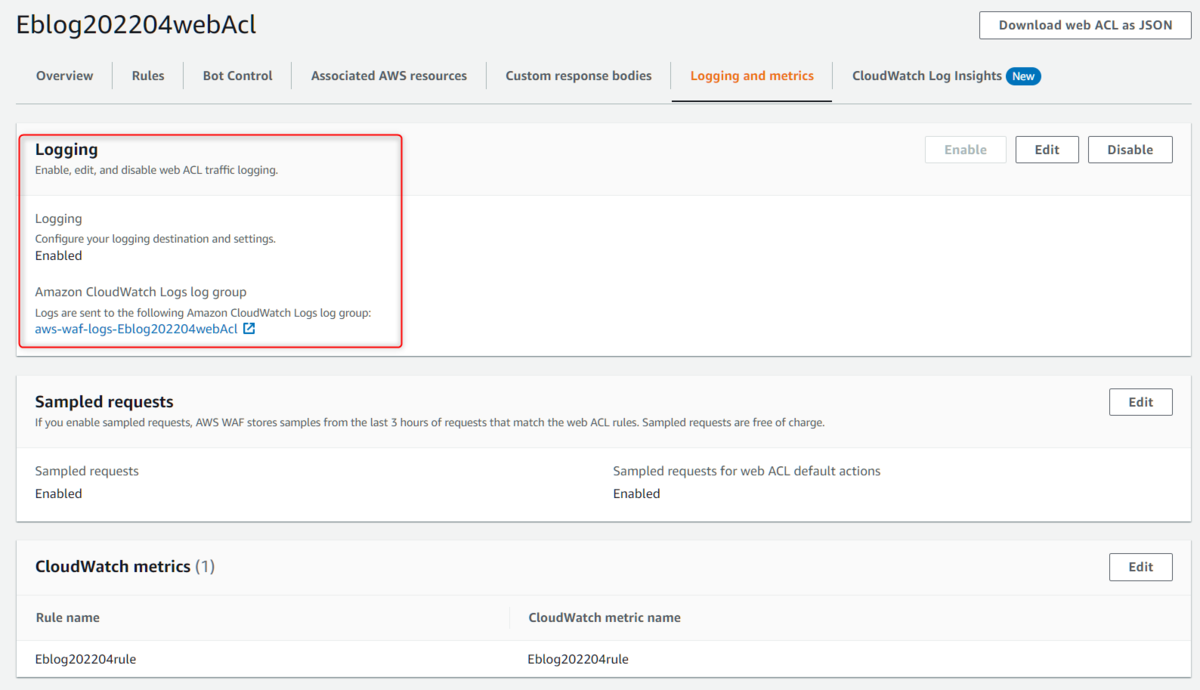Click Enabled under Sampled requests label

pyautogui.click(x=59, y=494)
